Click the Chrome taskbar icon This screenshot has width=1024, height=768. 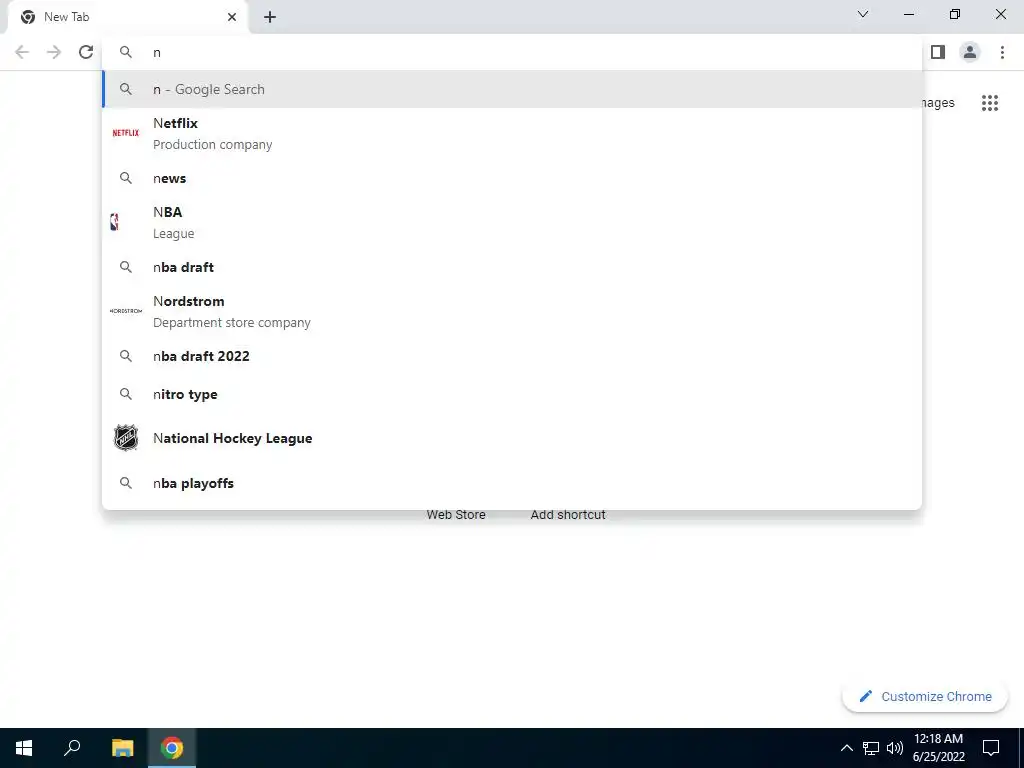pyautogui.click(x=172, y=748)
